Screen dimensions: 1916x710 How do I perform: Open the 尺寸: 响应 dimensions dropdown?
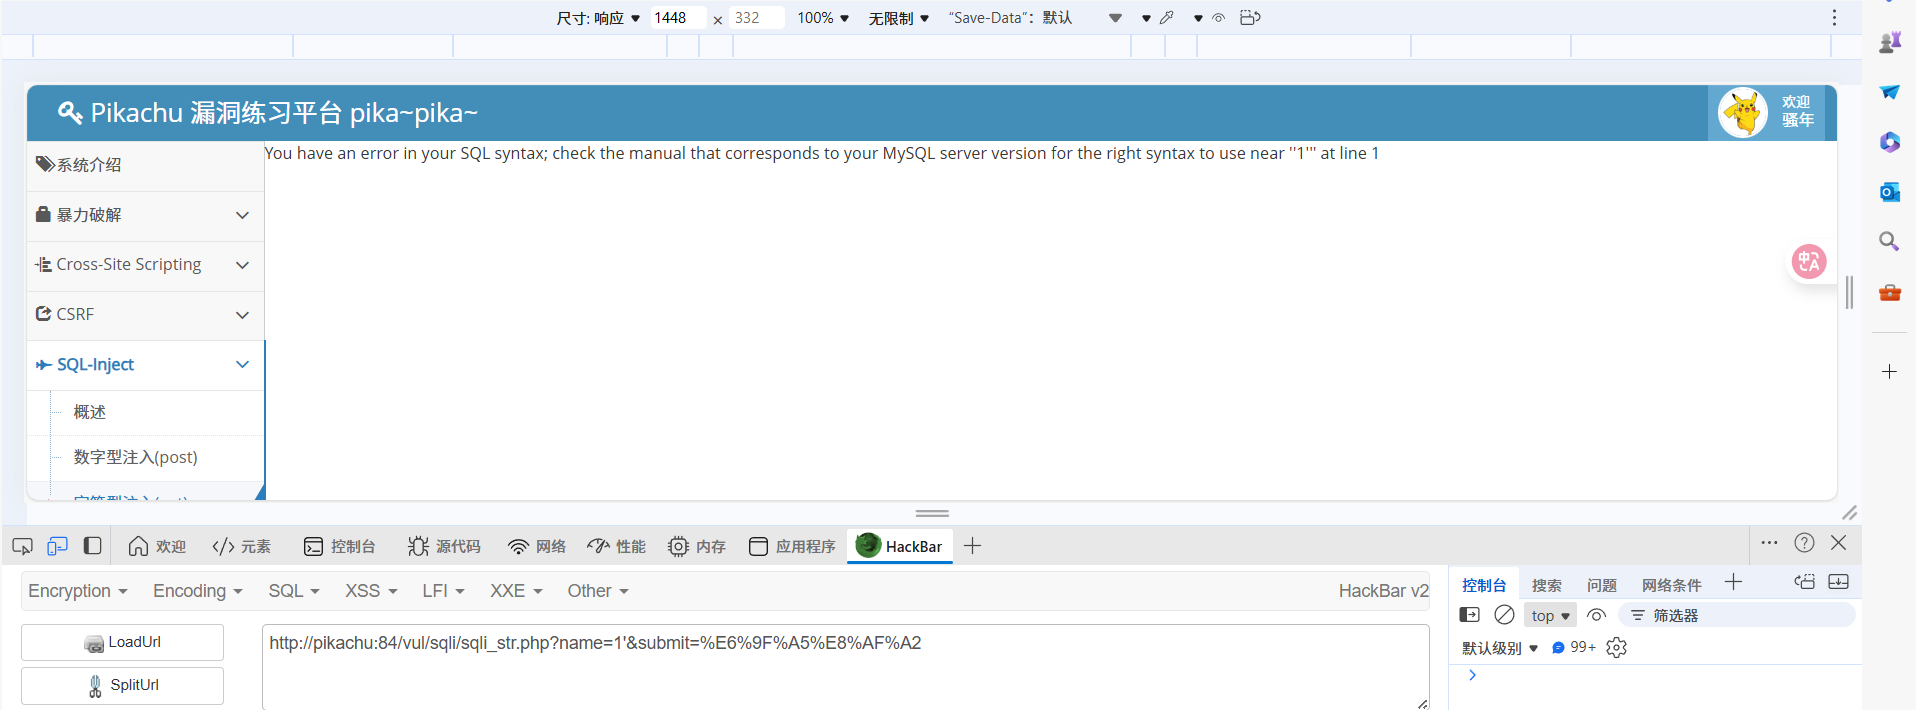pos(598,18)
